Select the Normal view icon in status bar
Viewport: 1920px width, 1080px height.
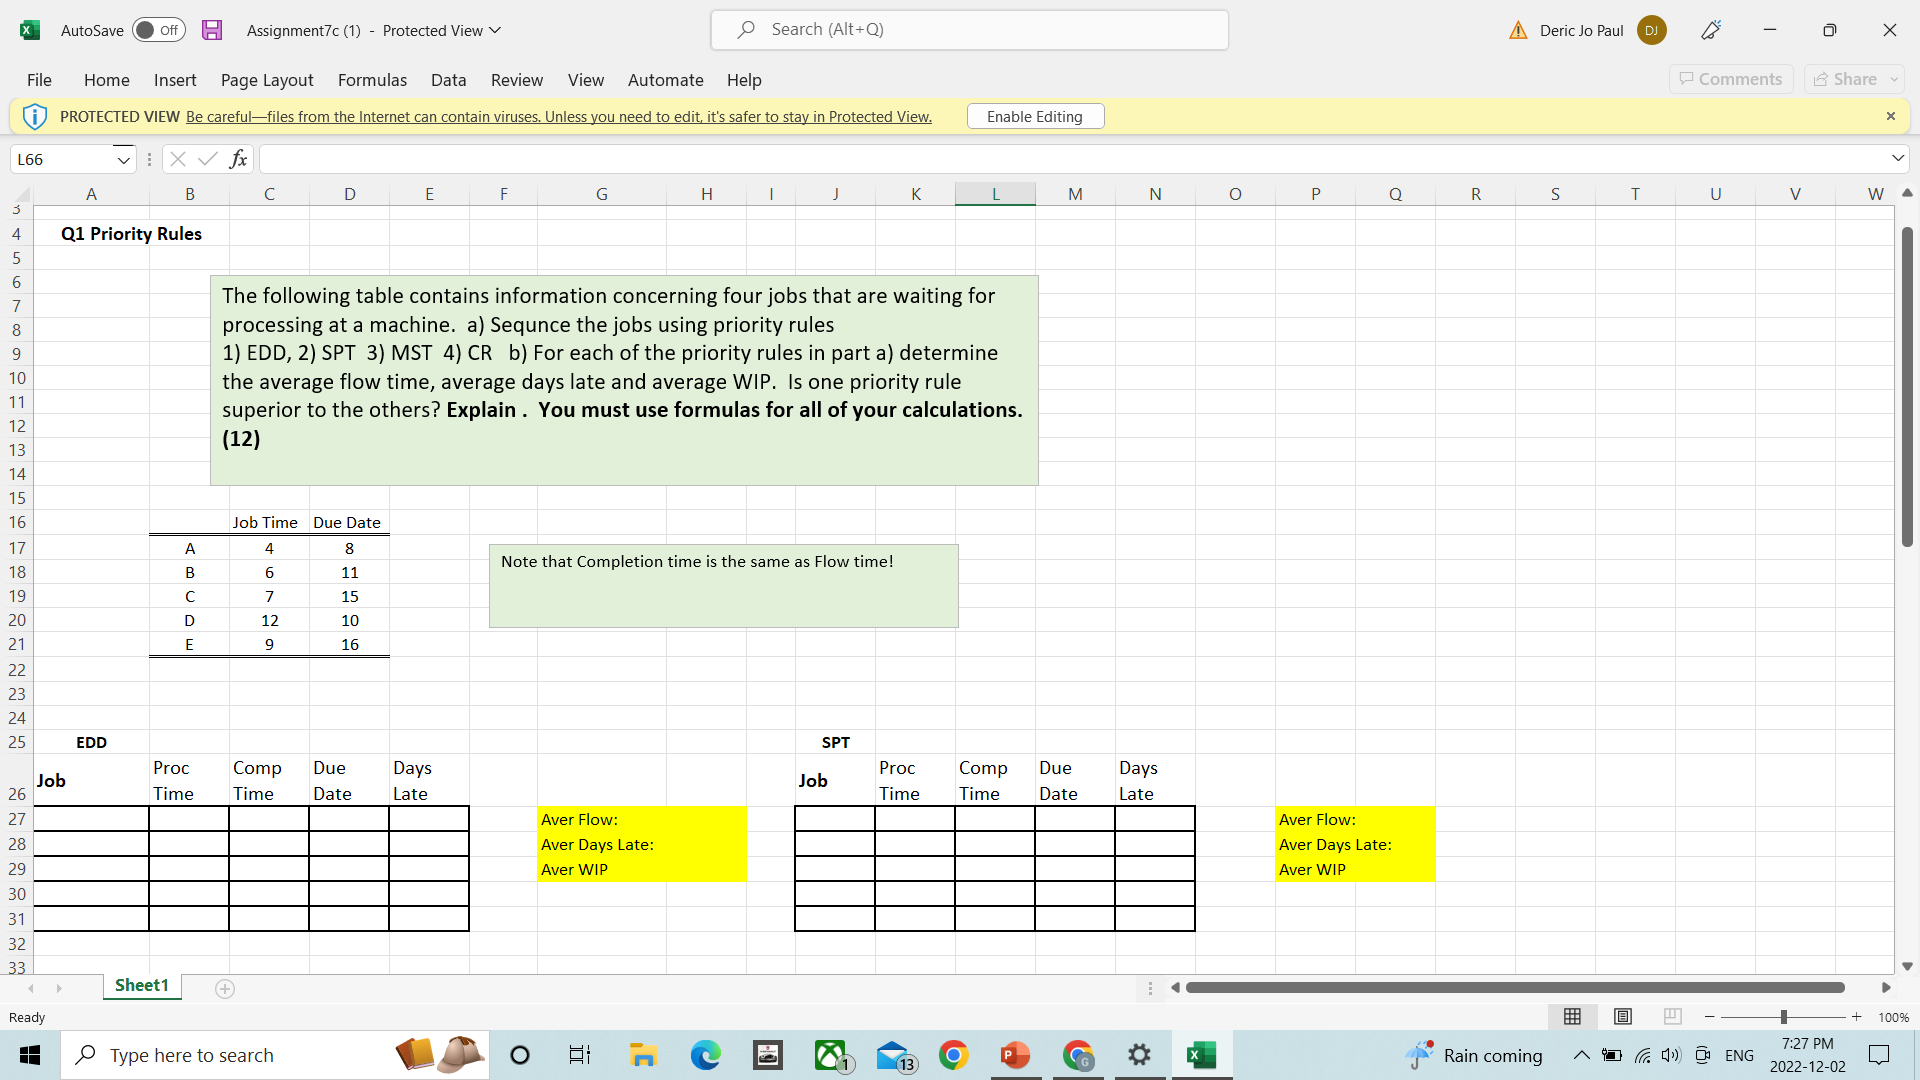coord(1572,1016)
